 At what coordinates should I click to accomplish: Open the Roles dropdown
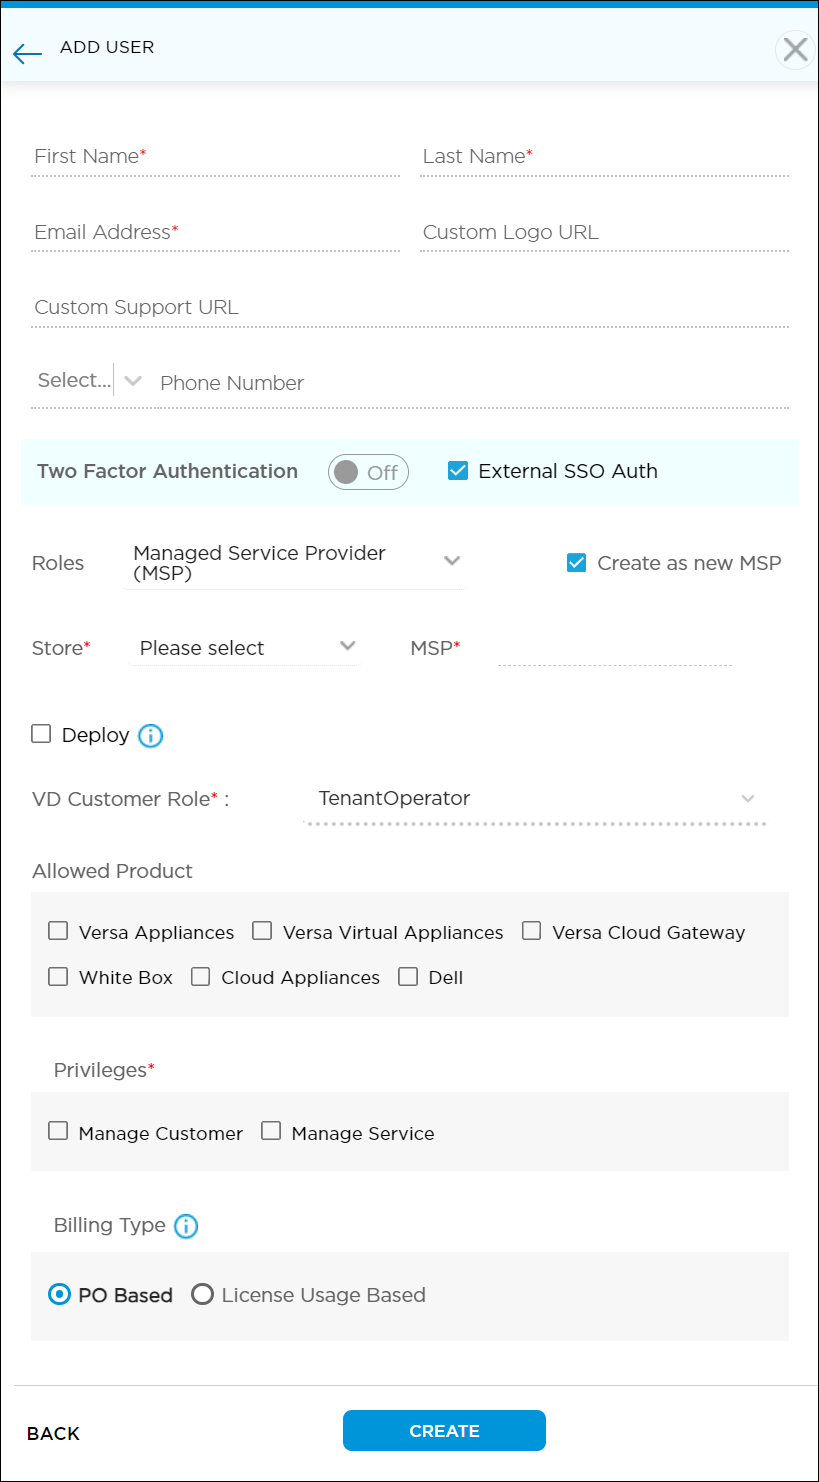[x=452, y=562]
